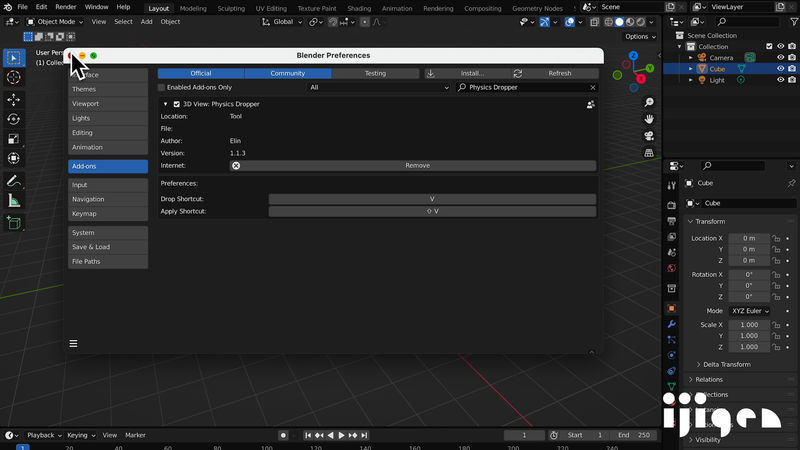Disable Cube in renders camera icon
800x450 pixels.
pos(792,68)
